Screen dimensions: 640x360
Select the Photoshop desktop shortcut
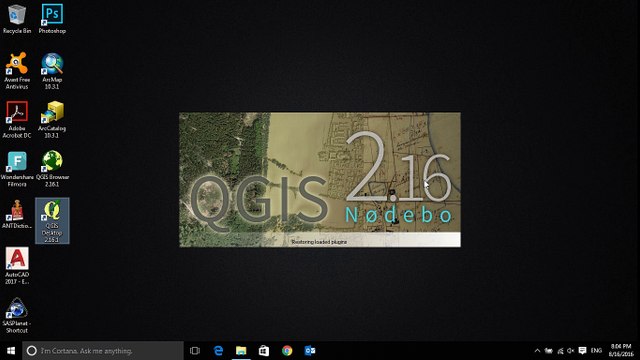click(52, 18)
